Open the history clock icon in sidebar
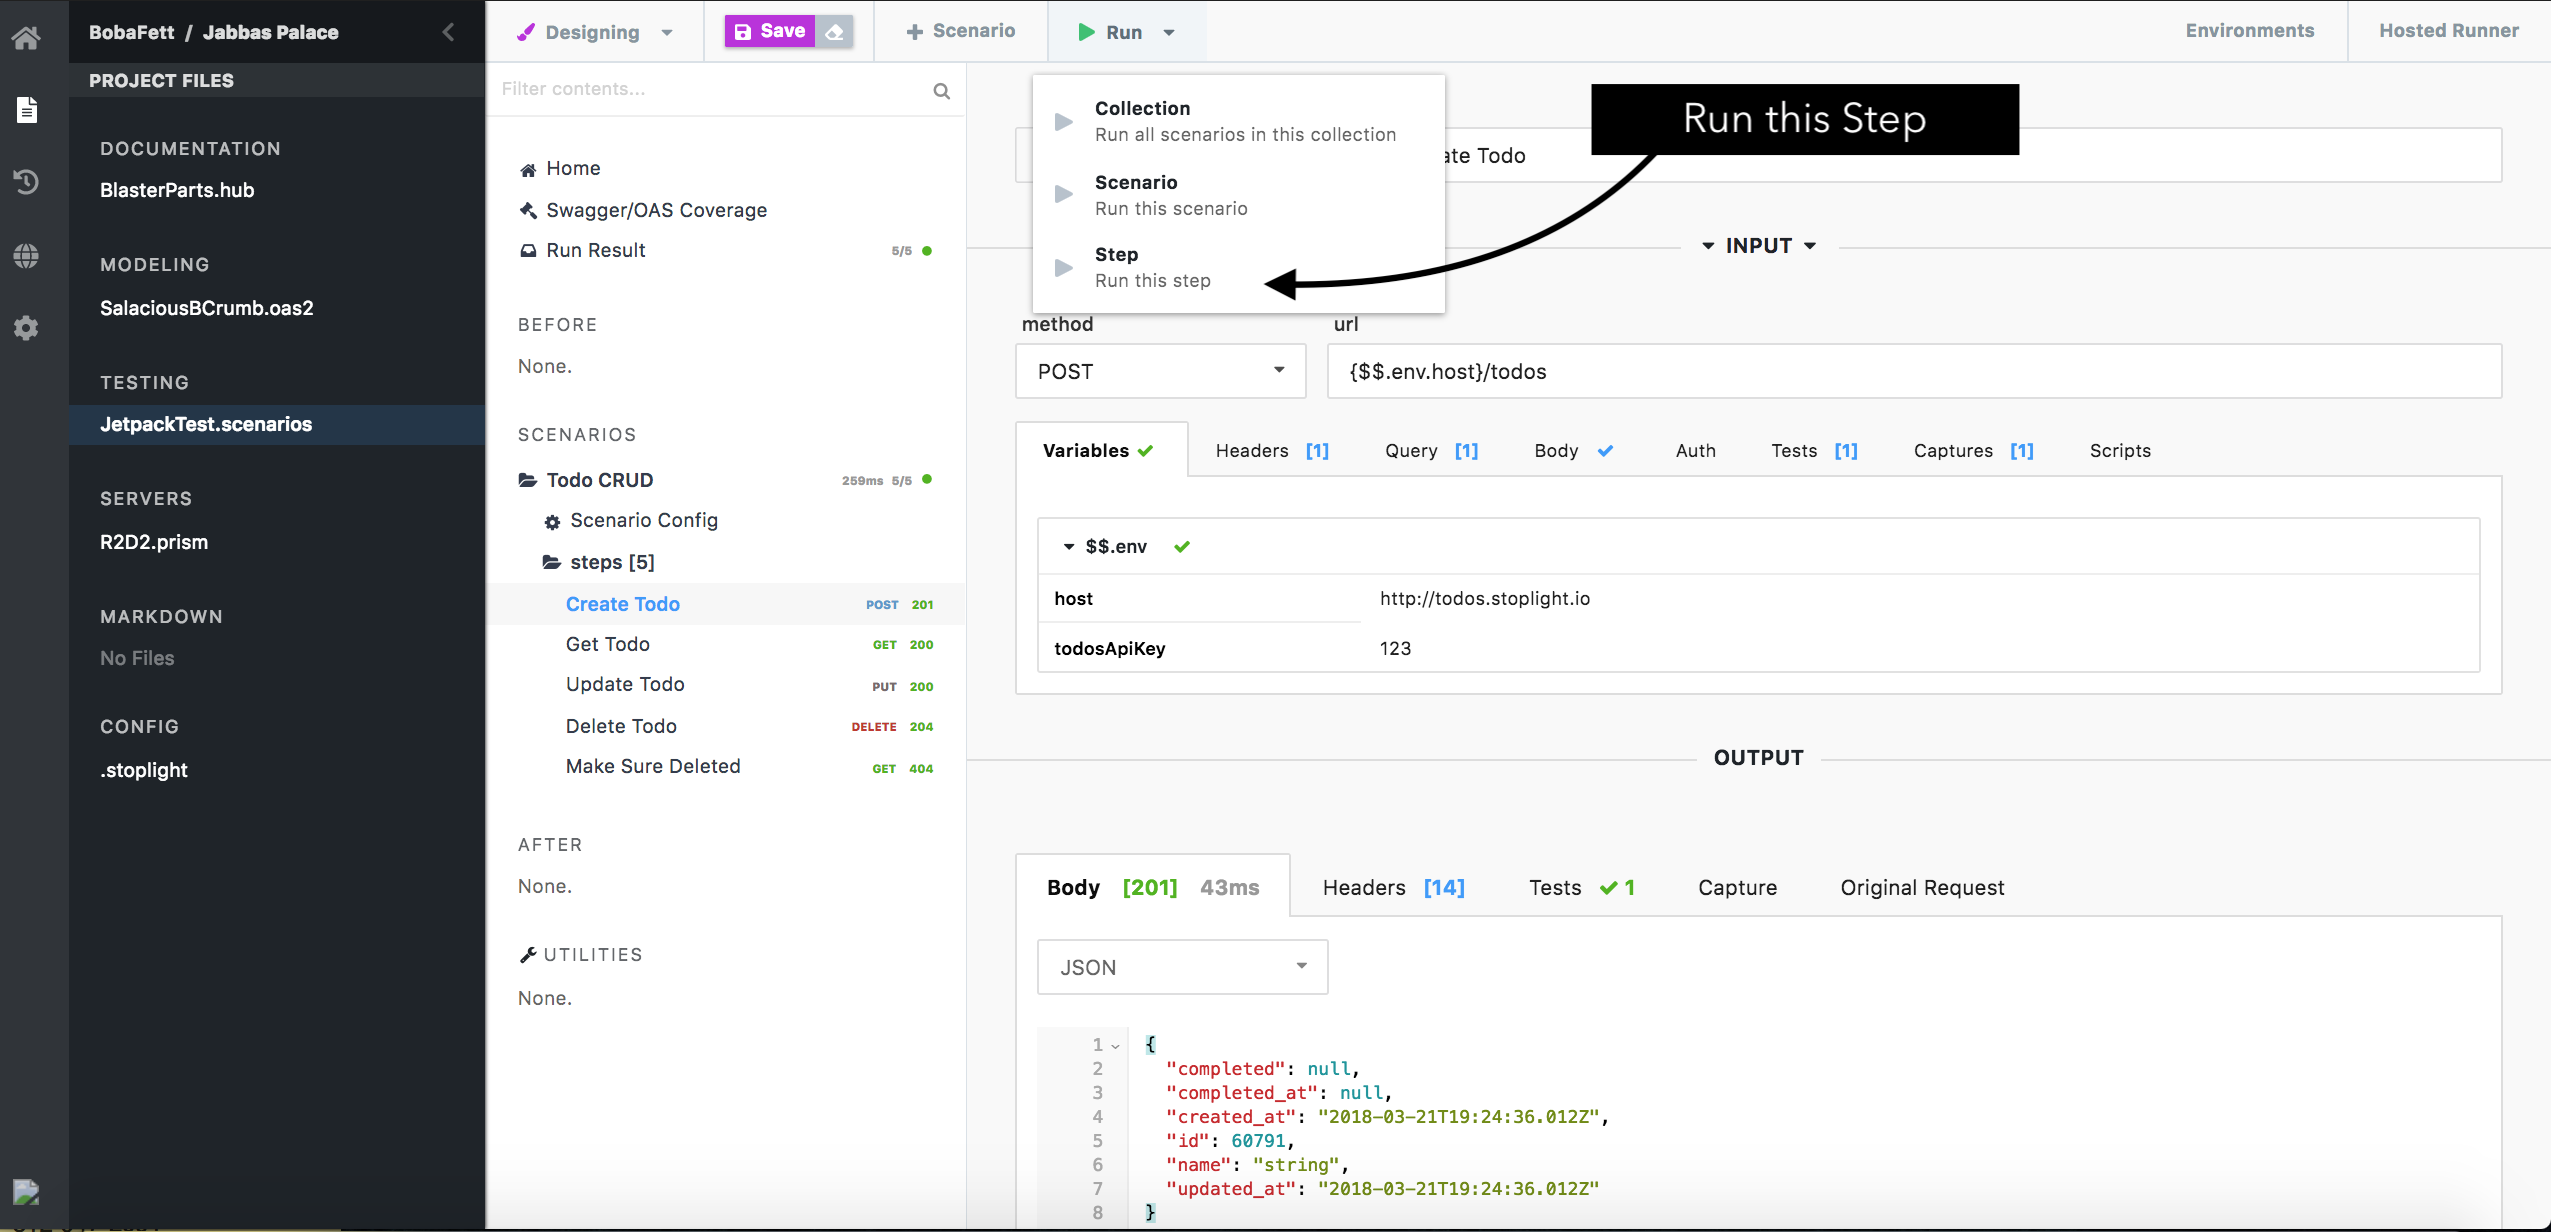 pyautogui.click(x=27, y=182)
